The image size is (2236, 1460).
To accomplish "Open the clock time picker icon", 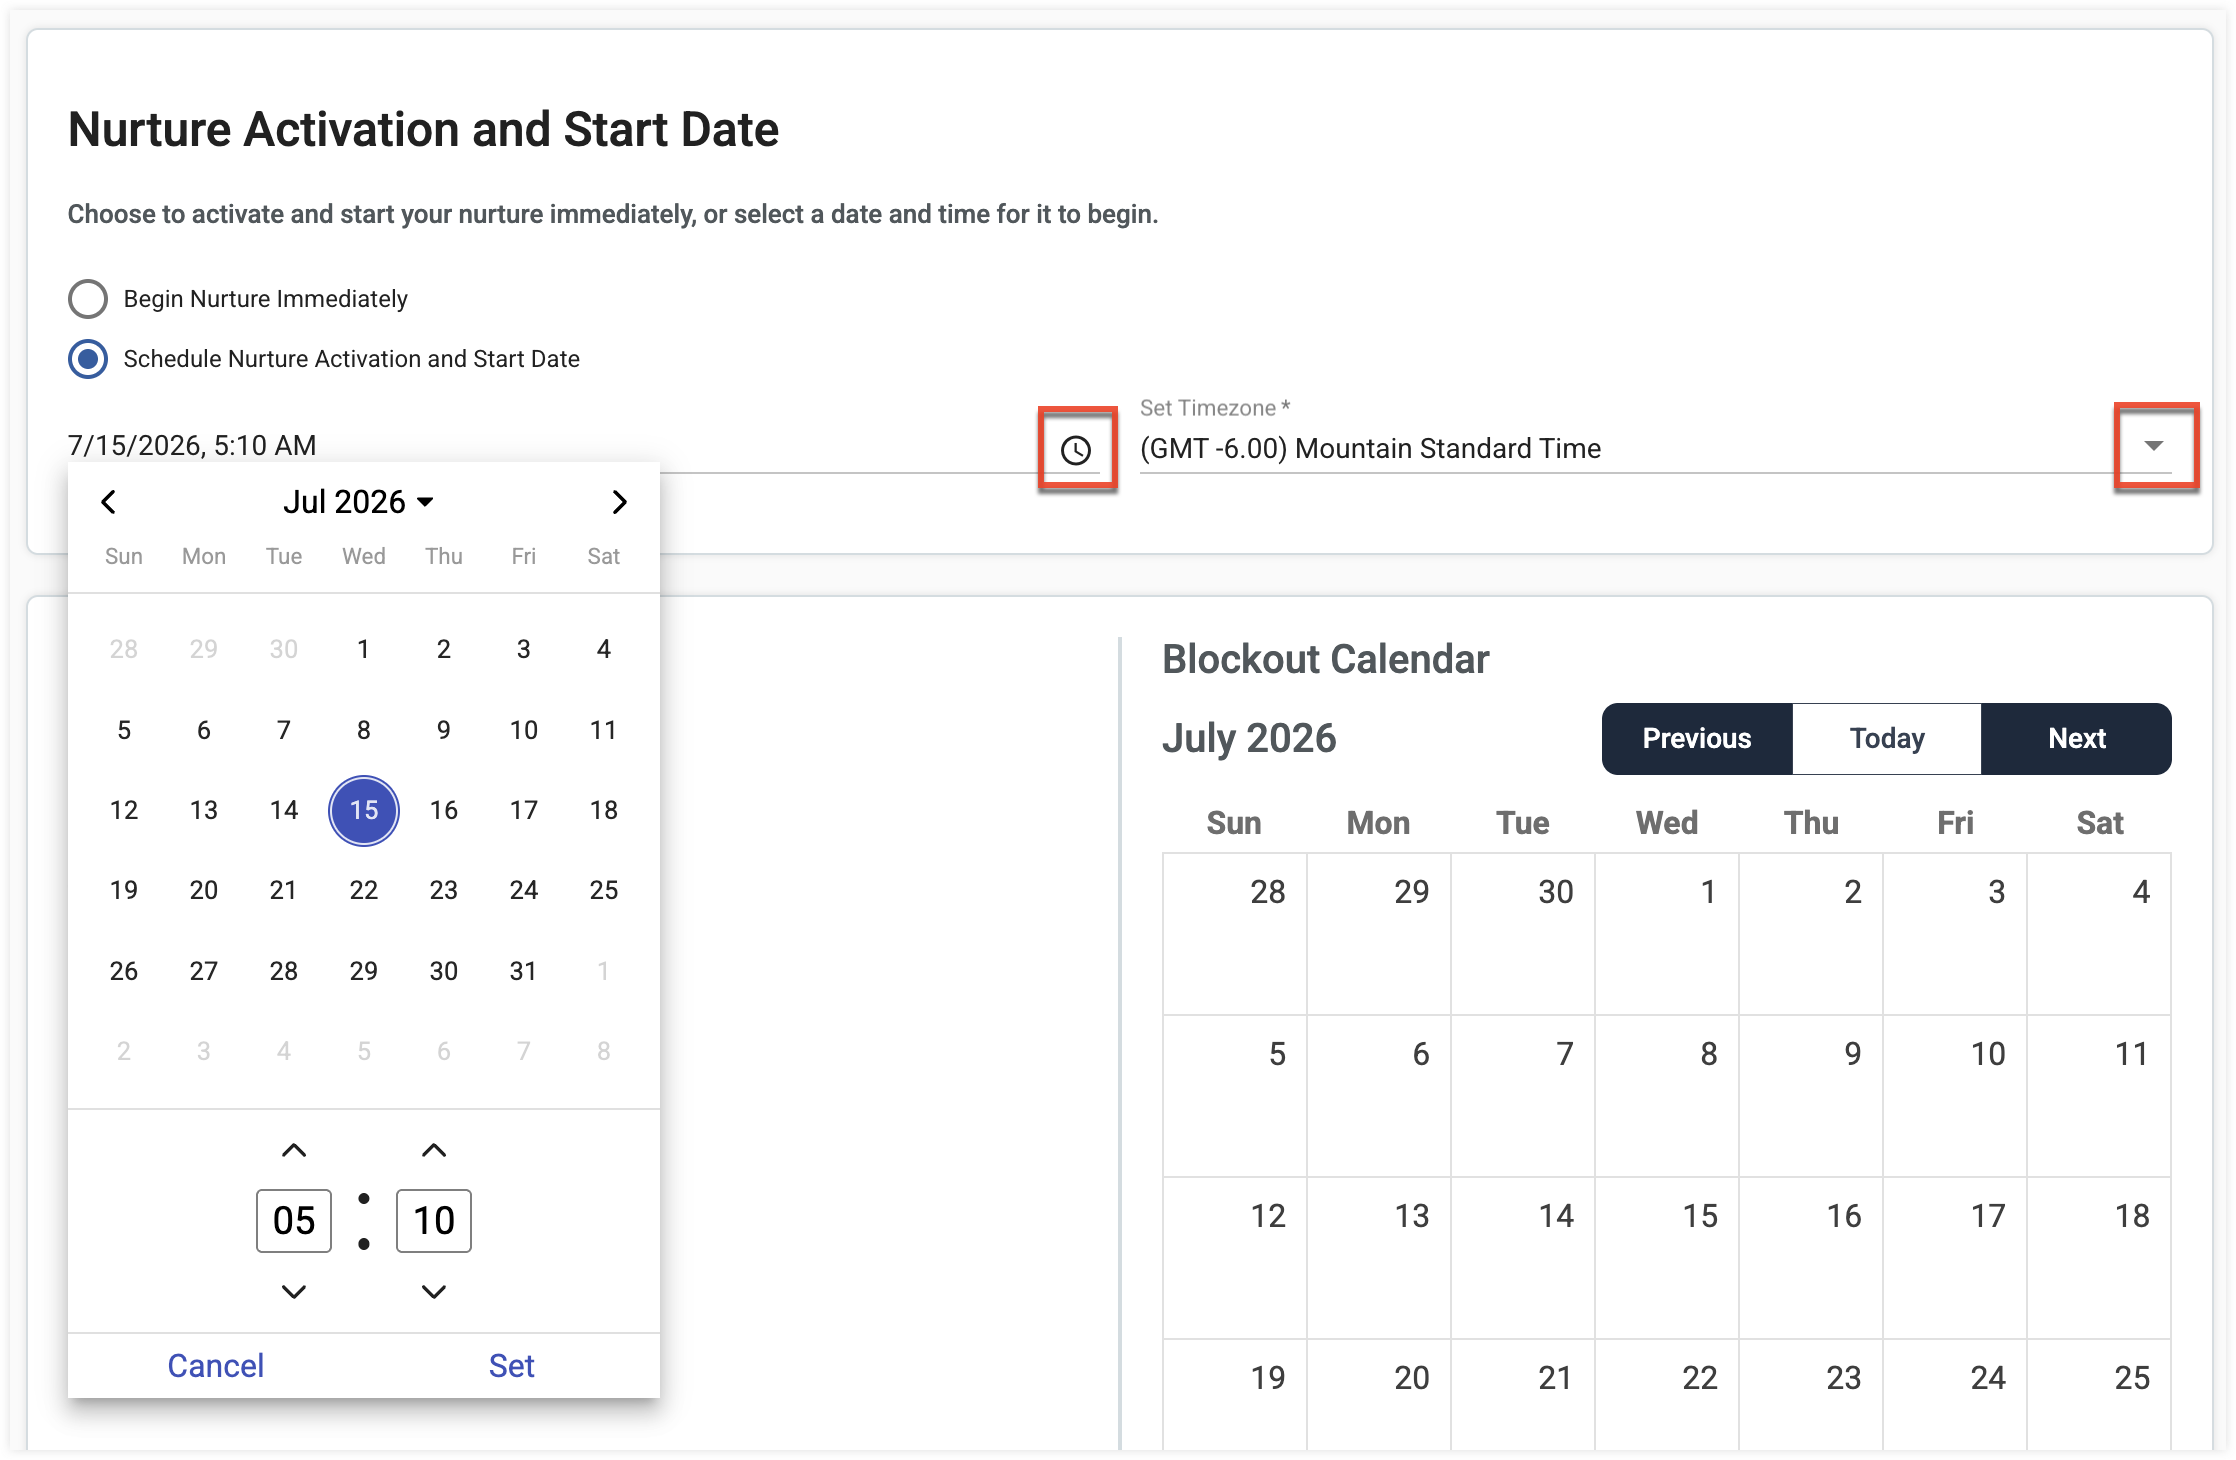I will pyautogui.click(x=1076, y=450).
